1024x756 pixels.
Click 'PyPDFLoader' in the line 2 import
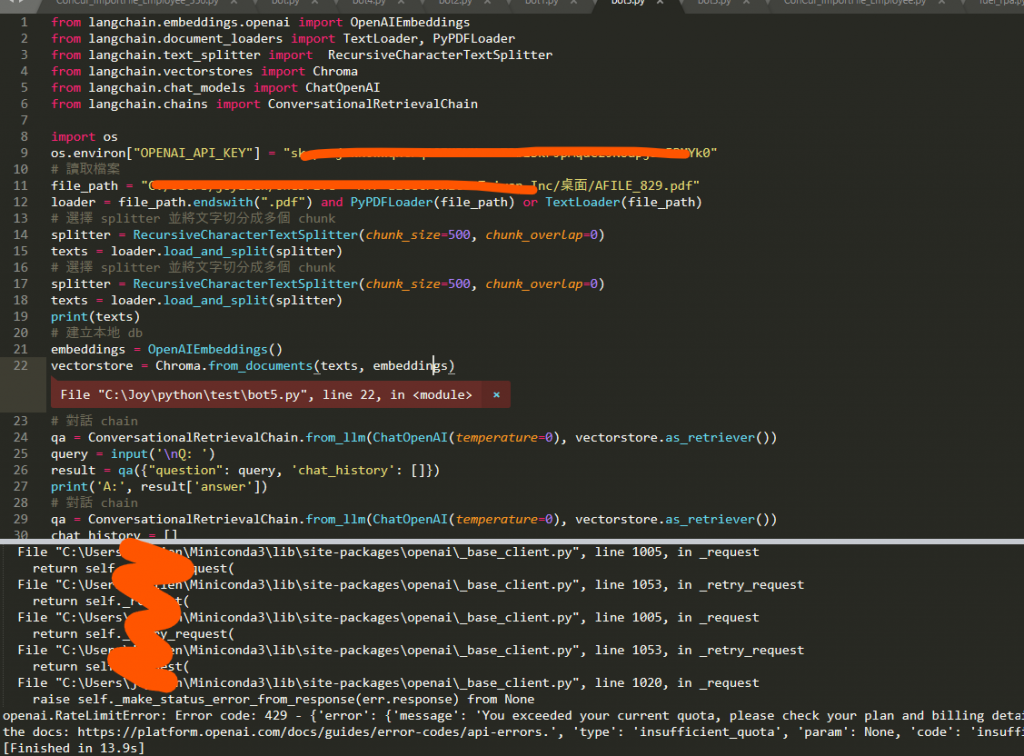[473, 39]
